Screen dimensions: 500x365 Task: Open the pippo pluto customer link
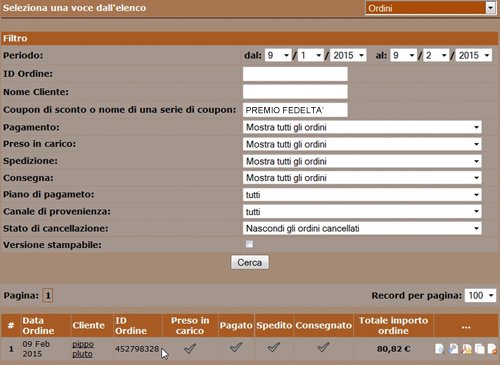(83, 349)
